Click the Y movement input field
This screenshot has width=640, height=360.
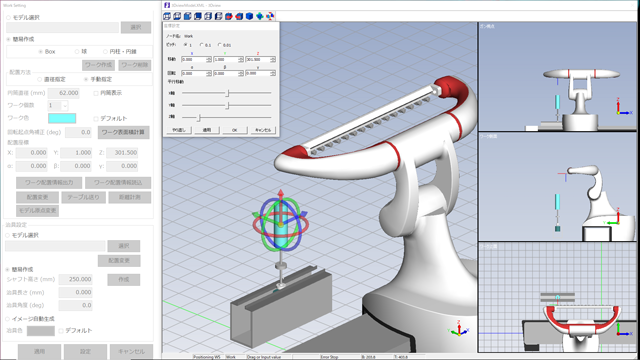coord(225,60)
